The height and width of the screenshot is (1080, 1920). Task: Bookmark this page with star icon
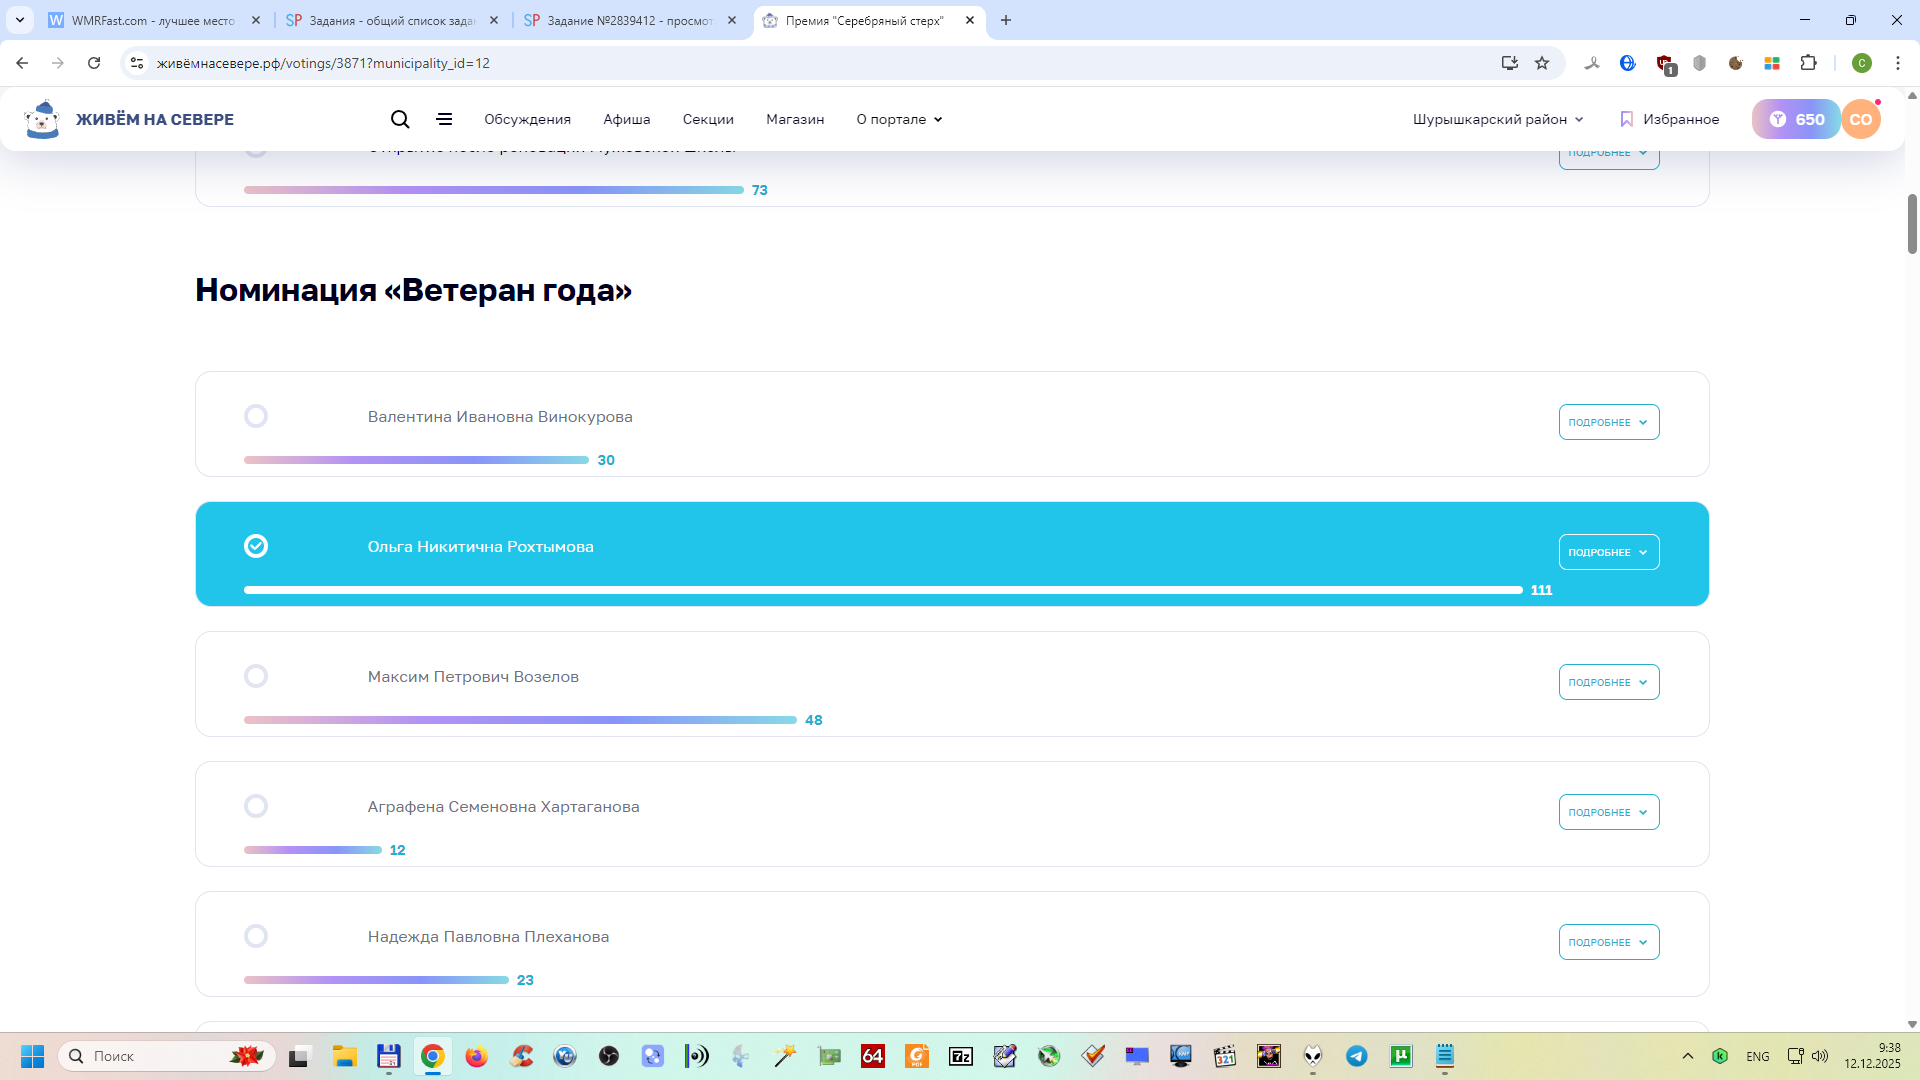click(x=1542, y=63)
